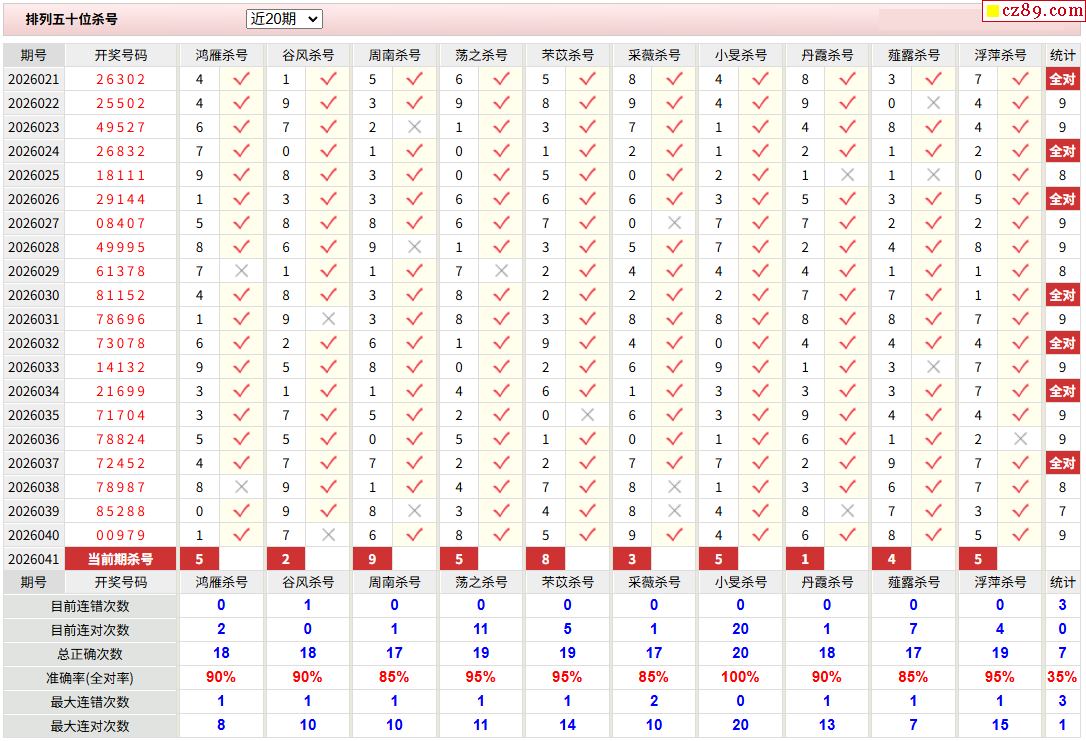Click the 35% all-correct rate statistic

coord(1062,677)
